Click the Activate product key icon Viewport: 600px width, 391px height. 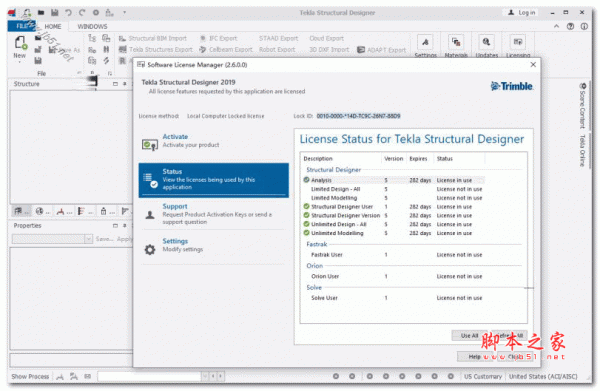(x=150, y=145)
